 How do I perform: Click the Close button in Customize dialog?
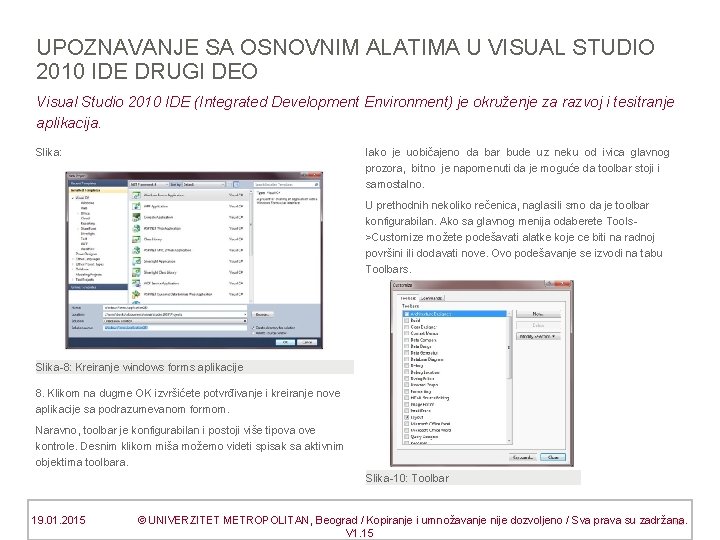point(553,457)
